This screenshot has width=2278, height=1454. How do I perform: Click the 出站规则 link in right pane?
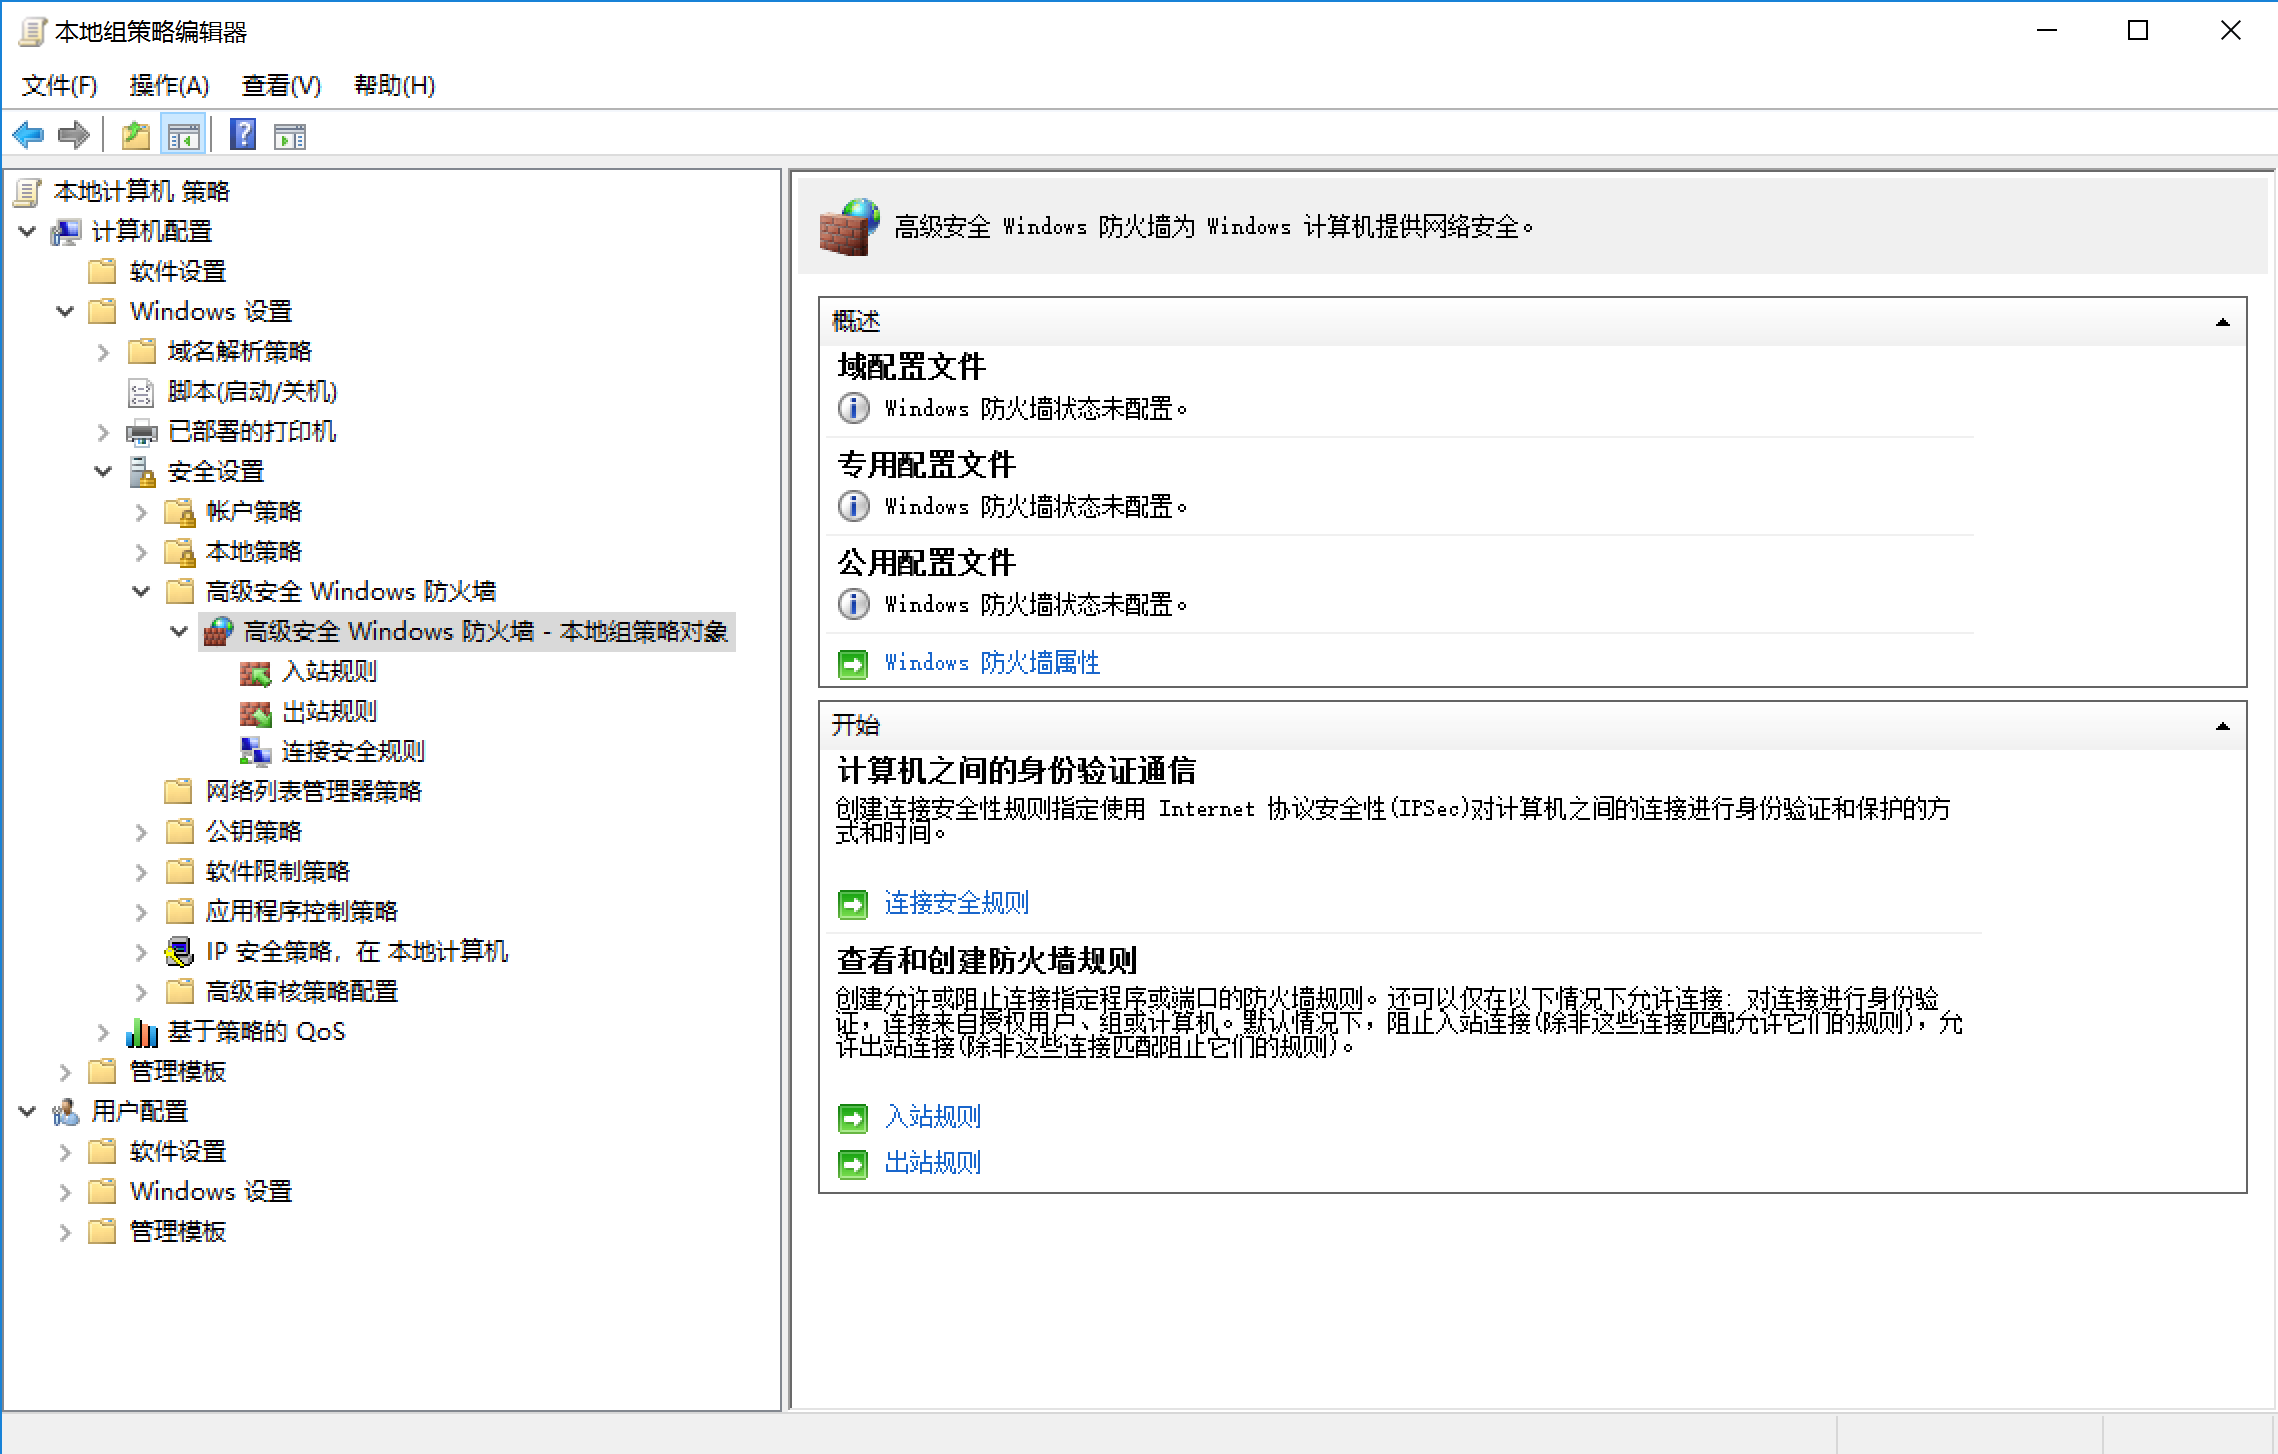[932, 1163]
